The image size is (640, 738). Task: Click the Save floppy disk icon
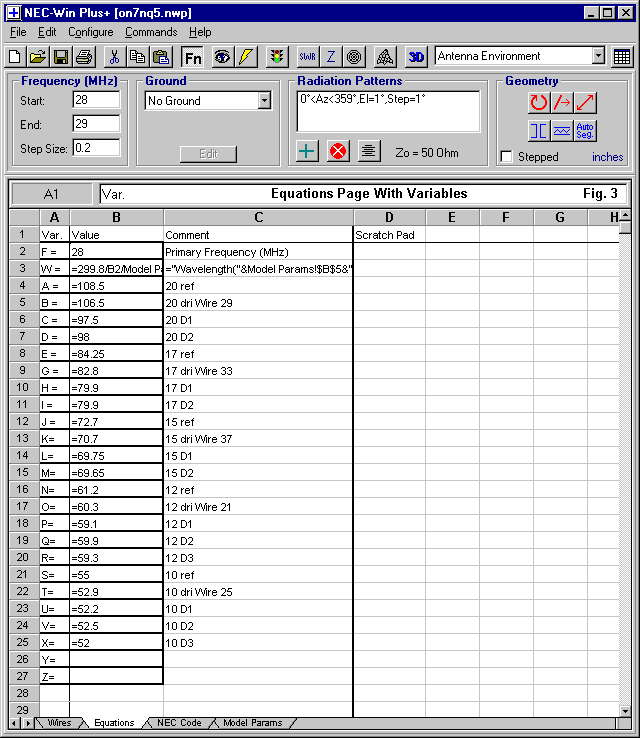click(x=60, y=57)
